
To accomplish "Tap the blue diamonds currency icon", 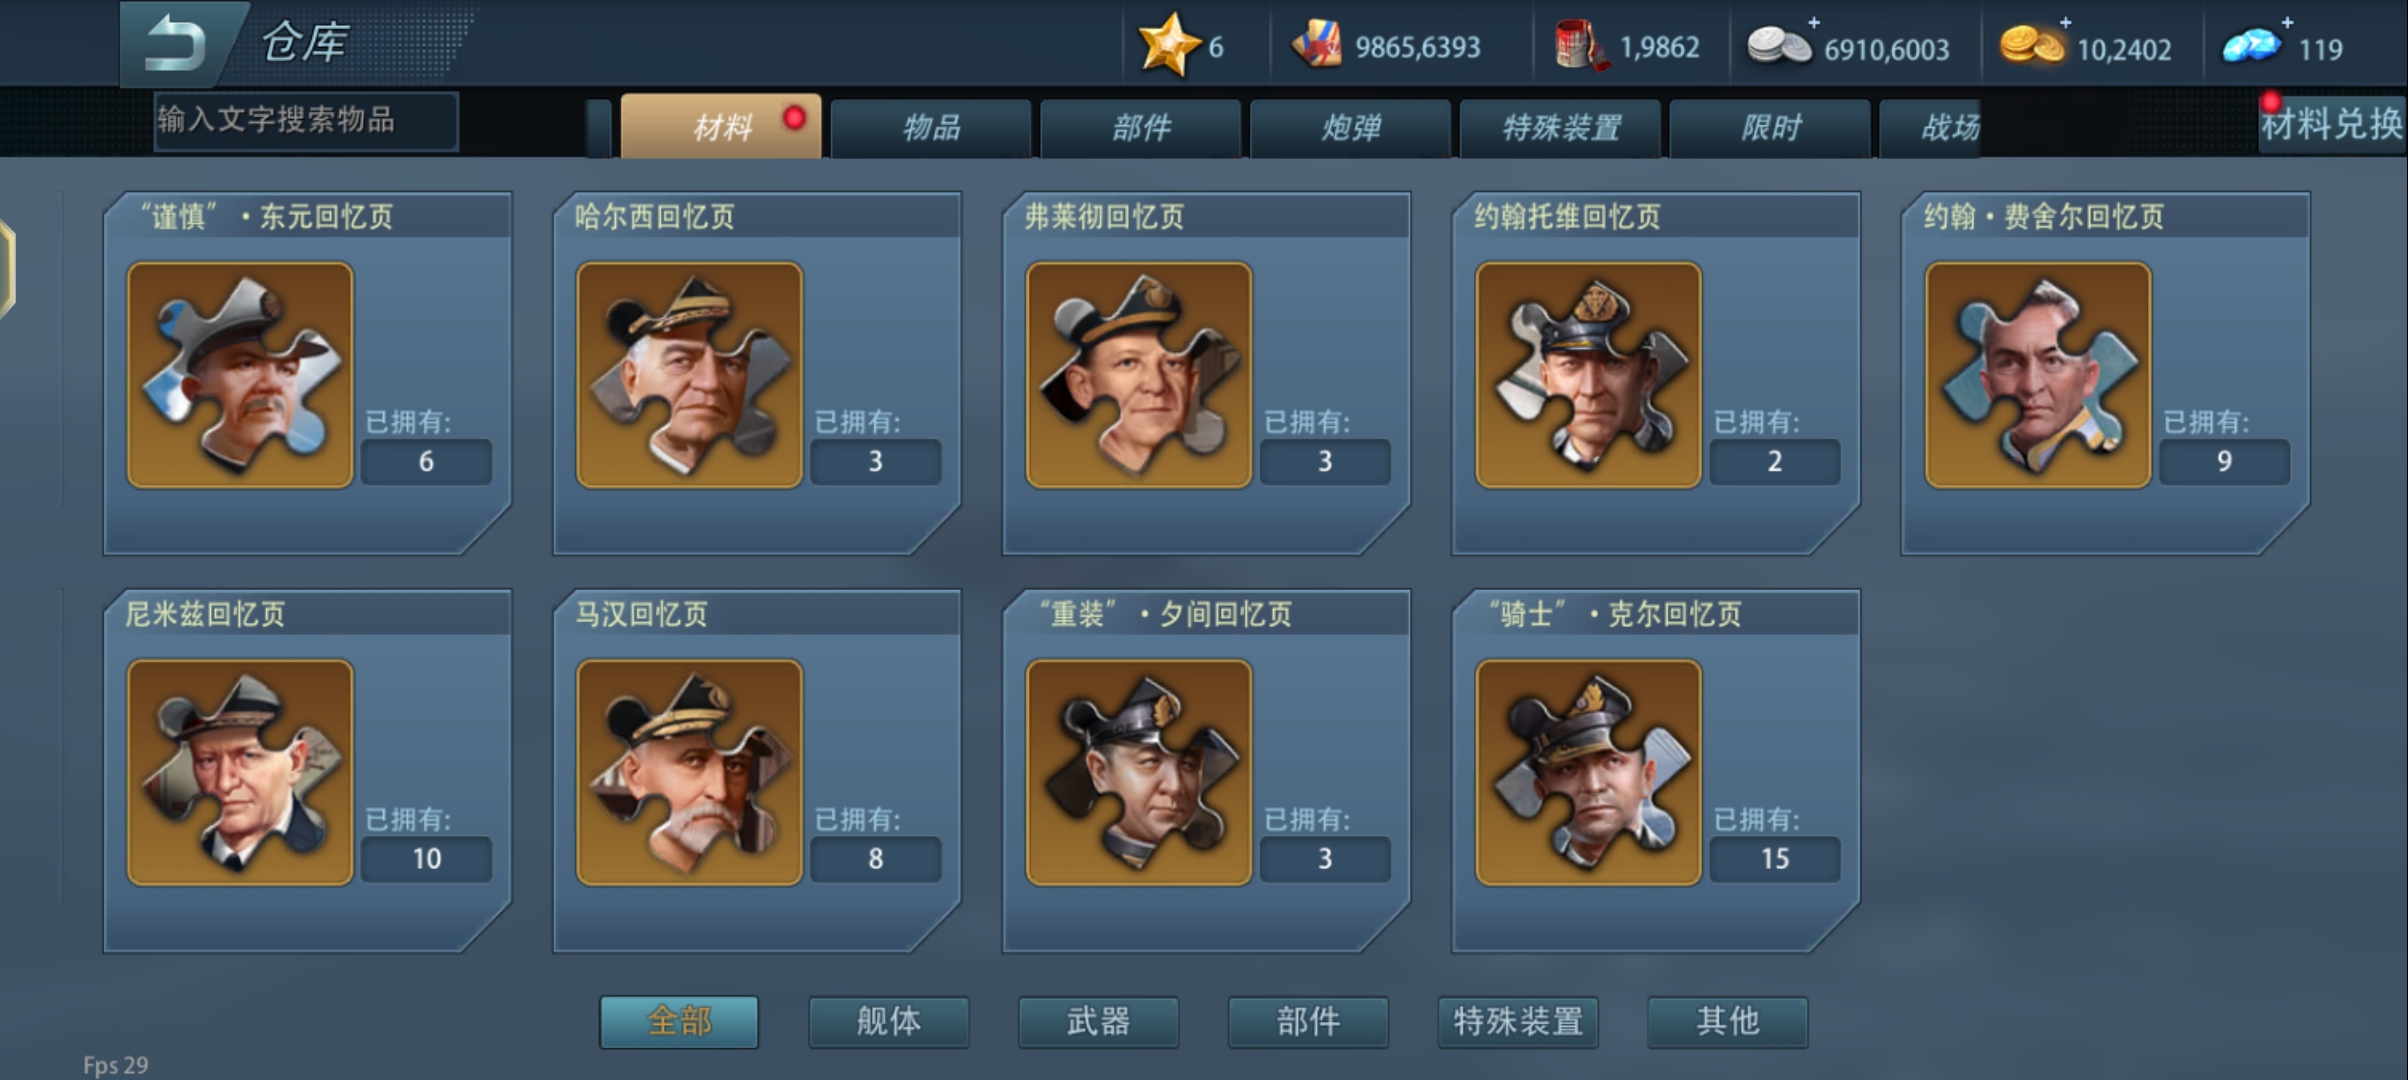I will [x=2252, y=46].
